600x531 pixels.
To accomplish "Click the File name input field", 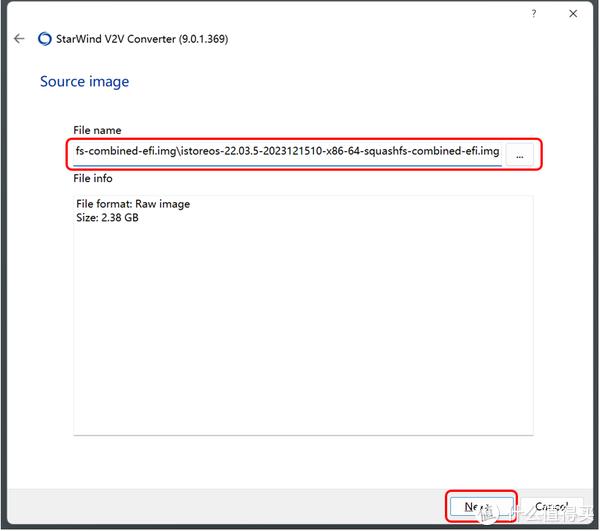I will pyautogui.click(x=287, y=152).
